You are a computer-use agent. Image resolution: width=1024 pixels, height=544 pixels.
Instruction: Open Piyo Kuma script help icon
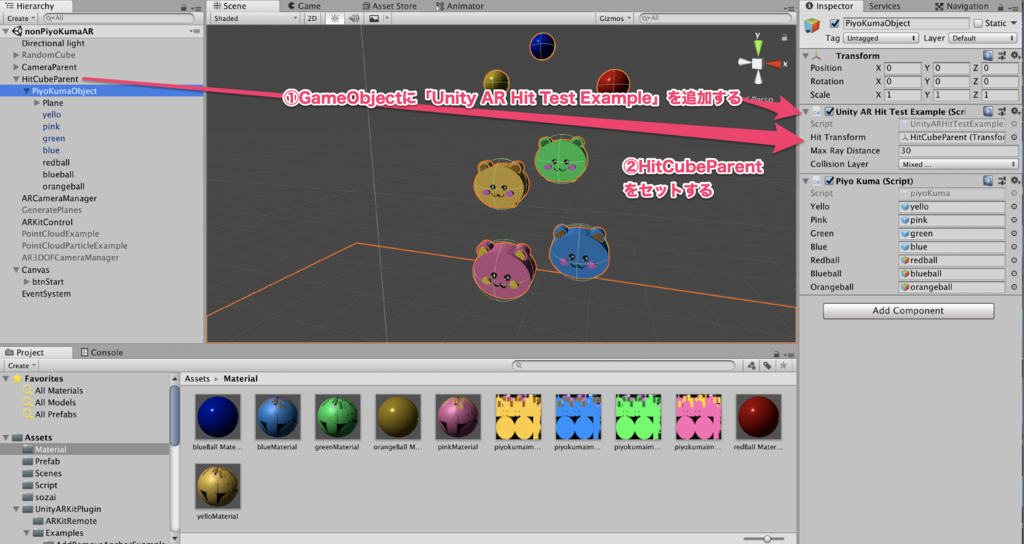(988, 181)
